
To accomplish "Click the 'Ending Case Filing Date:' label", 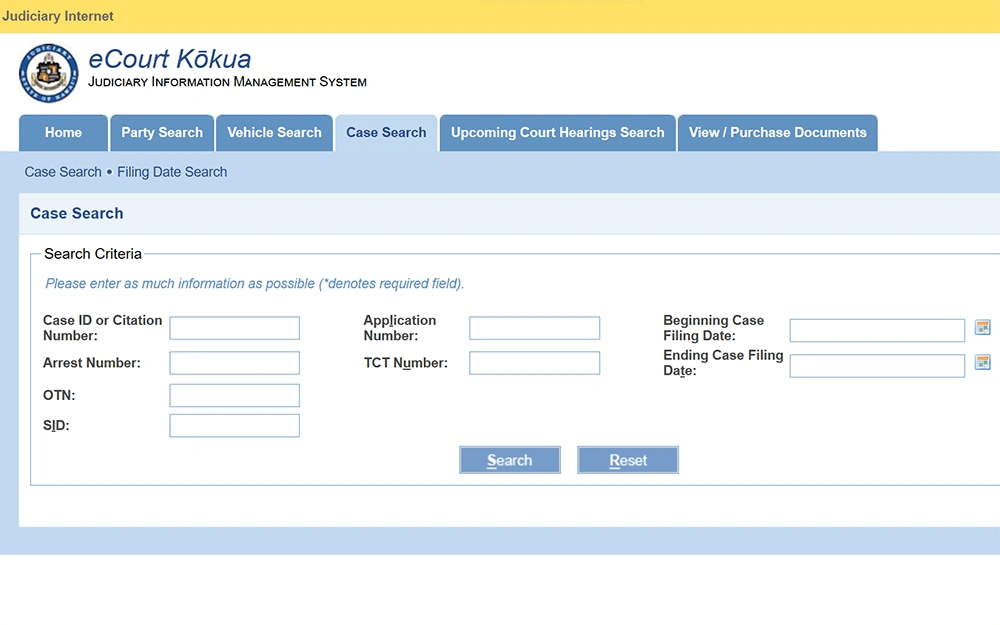I will point(723,363).
